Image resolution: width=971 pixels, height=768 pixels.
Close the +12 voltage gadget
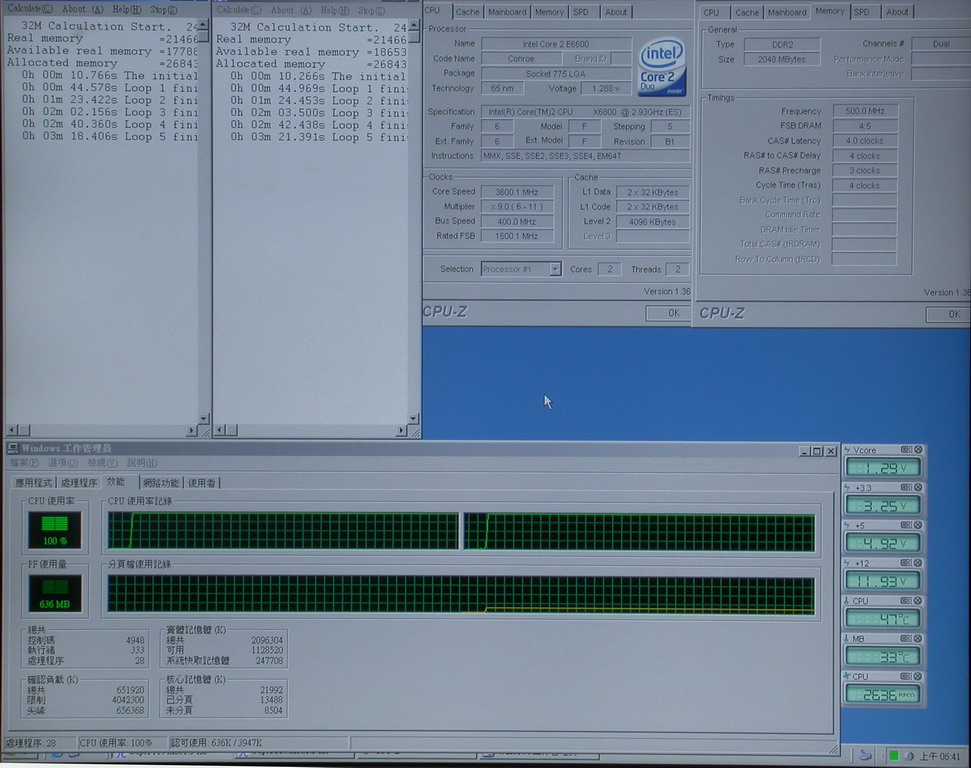click(918, 563)
